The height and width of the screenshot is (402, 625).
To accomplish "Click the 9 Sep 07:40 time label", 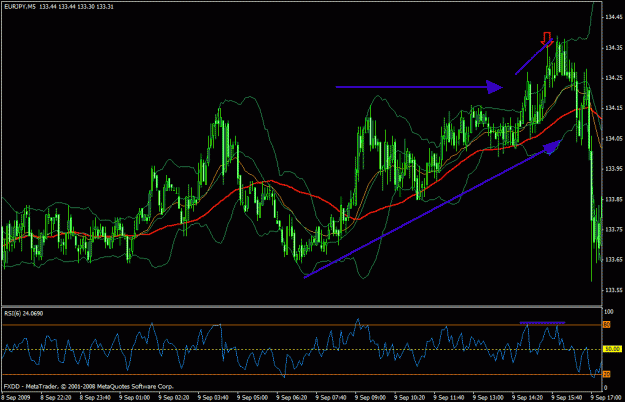I will tap(331, 397).
